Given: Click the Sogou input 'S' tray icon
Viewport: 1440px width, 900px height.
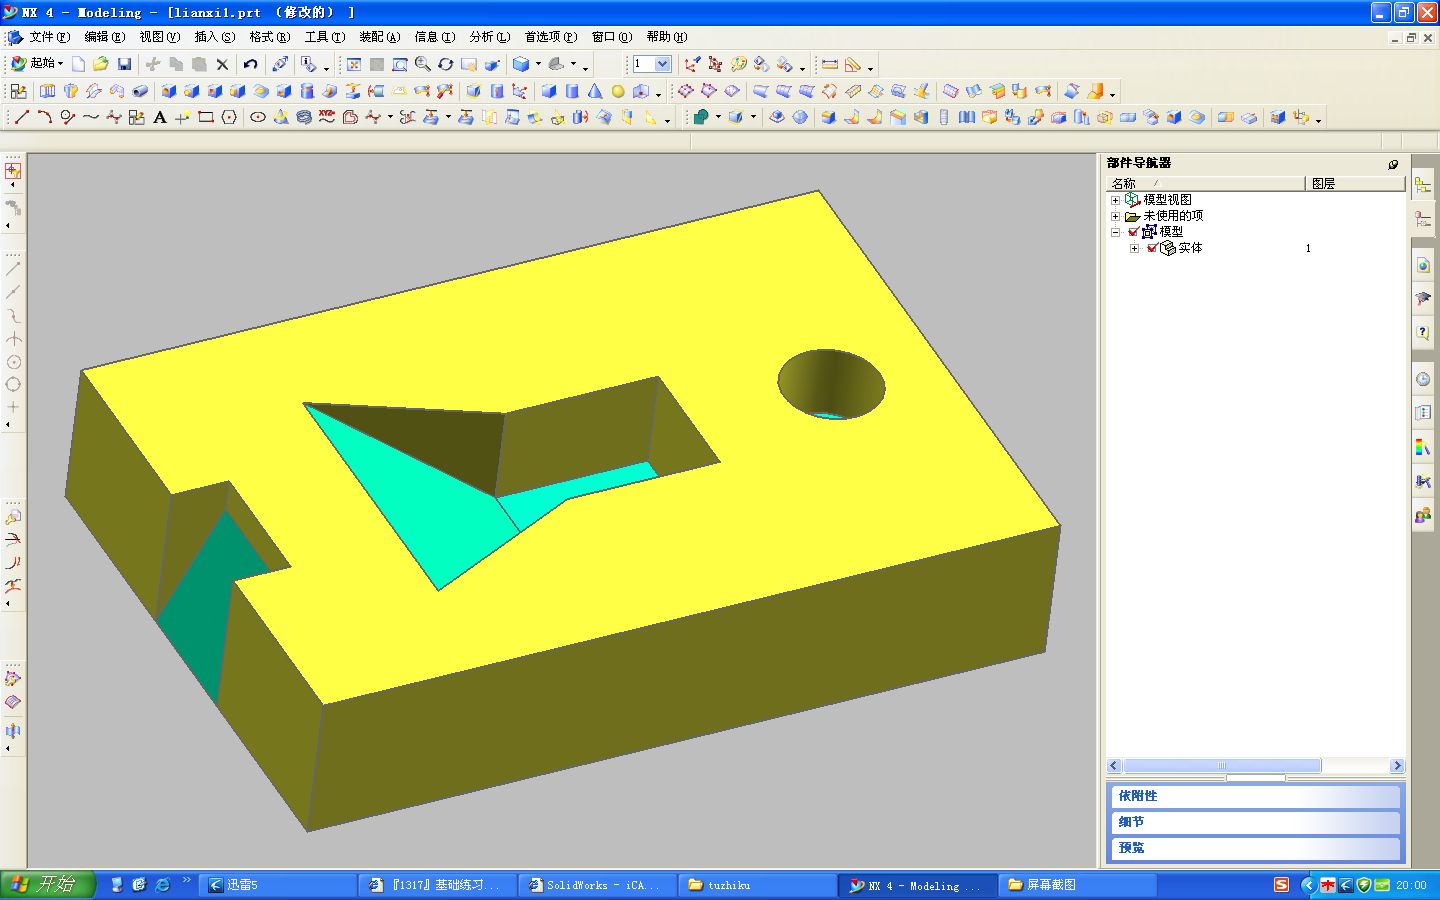Looking at the screenshot, I should [x=1282, y=885].
